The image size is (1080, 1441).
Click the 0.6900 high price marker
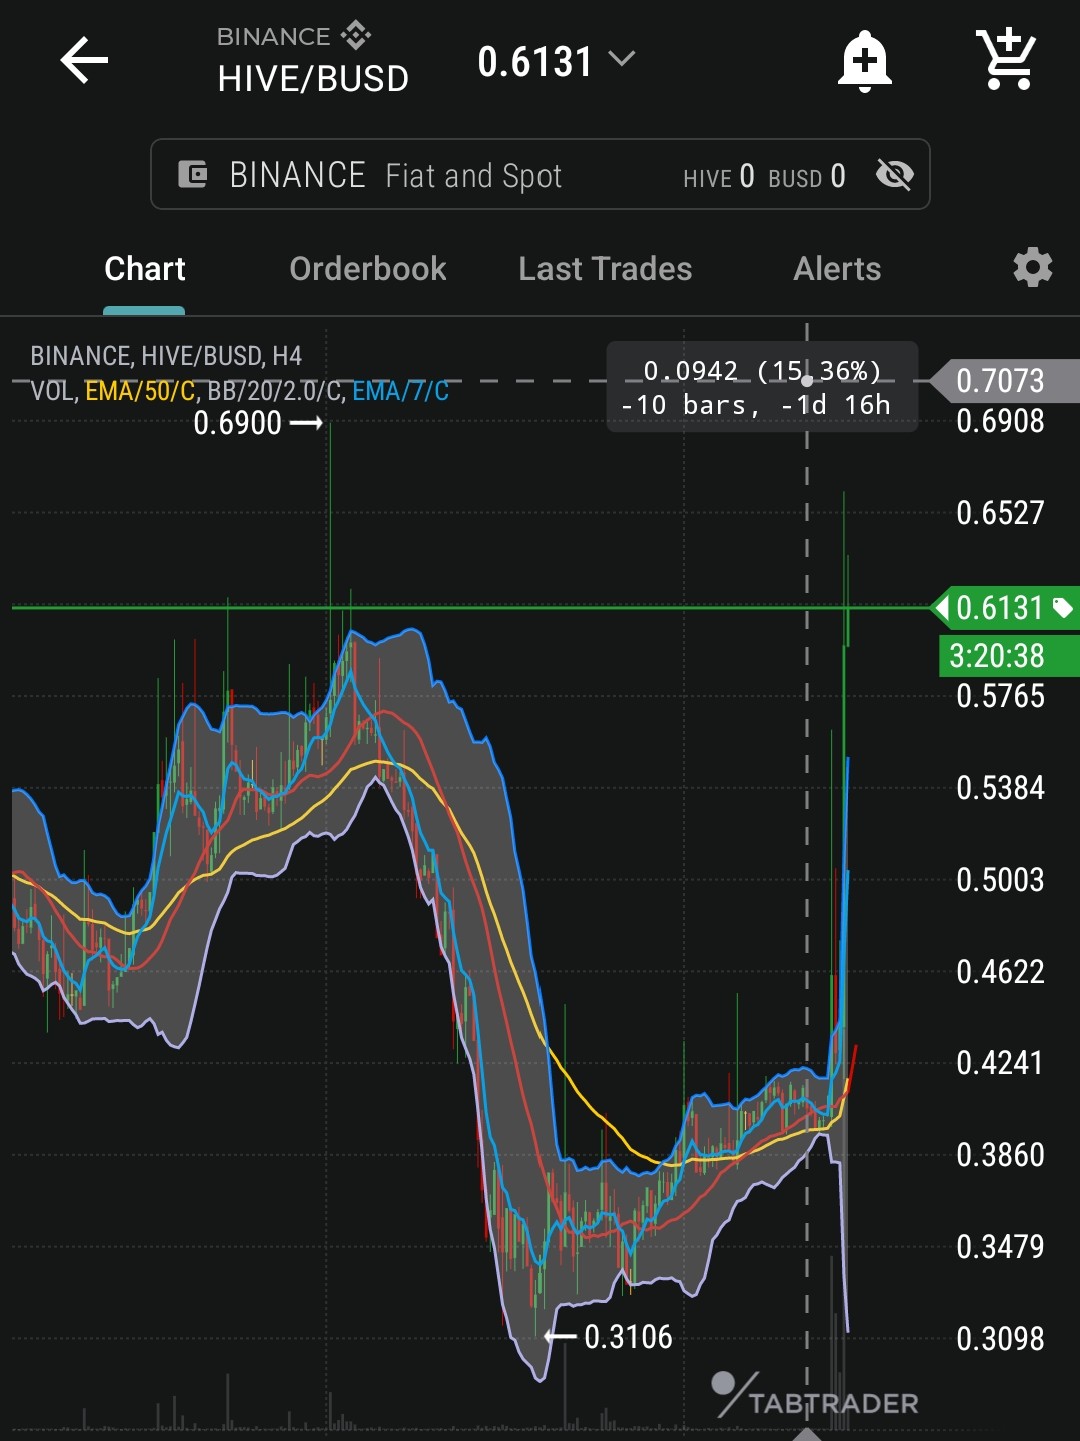pyautogui.click(x=257, y=423)
